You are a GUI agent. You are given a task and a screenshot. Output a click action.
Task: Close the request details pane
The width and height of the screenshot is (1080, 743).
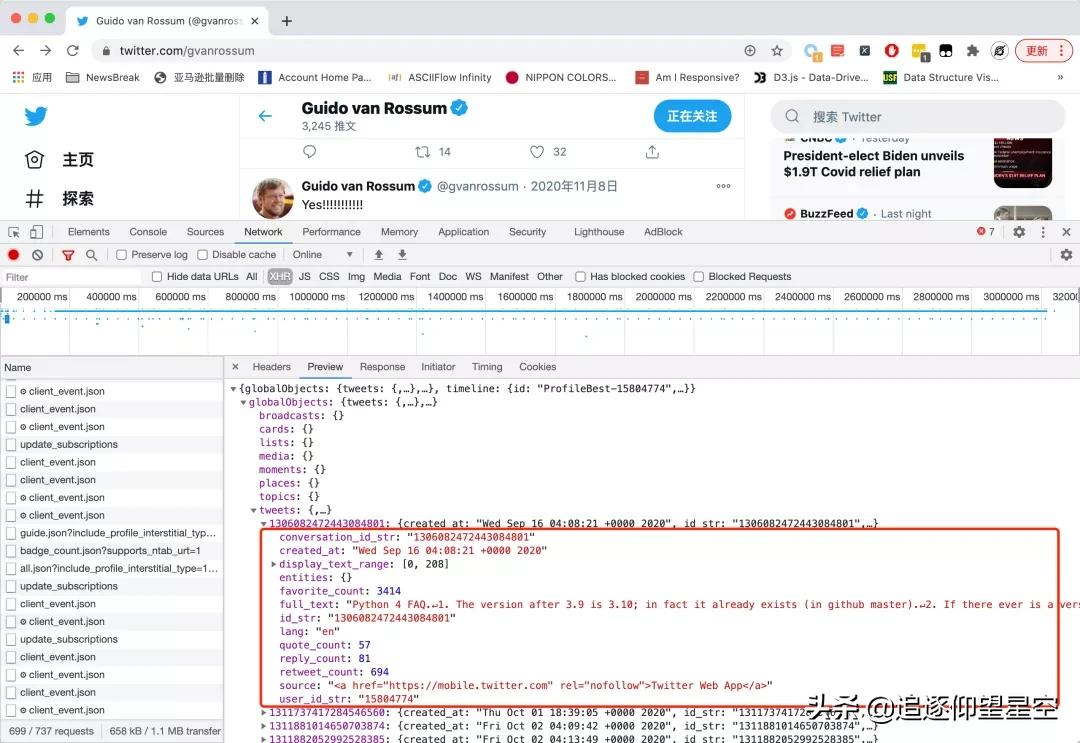pyautogui.click(x=236, y=367)
